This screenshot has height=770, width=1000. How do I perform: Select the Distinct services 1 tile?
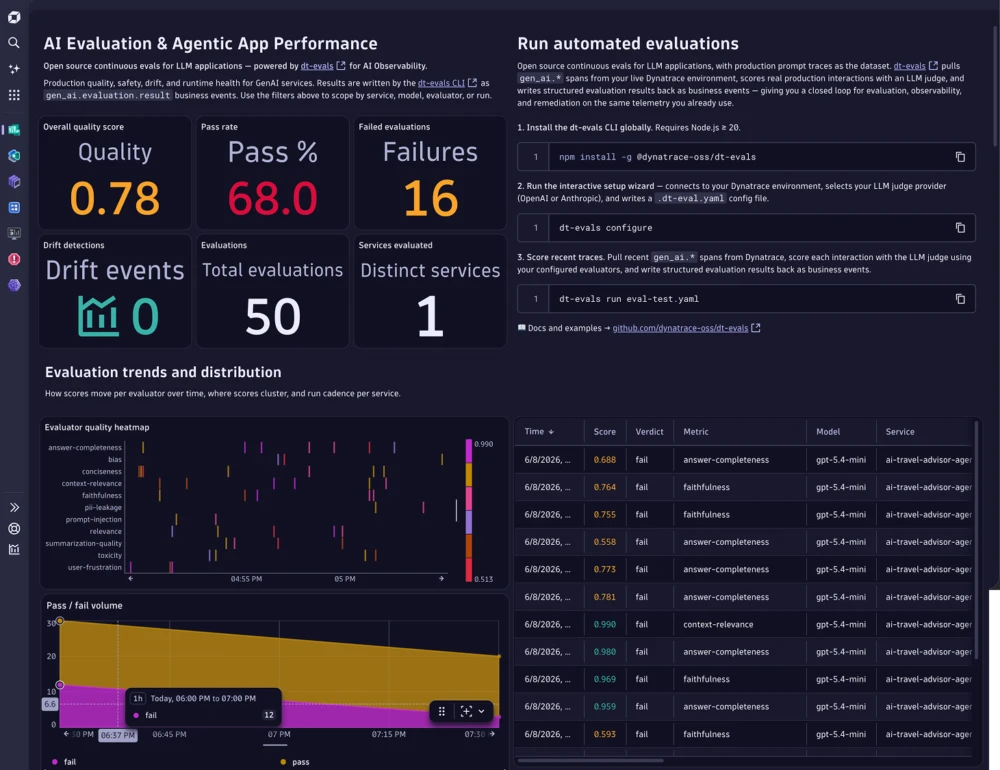(x=430, y=292)
